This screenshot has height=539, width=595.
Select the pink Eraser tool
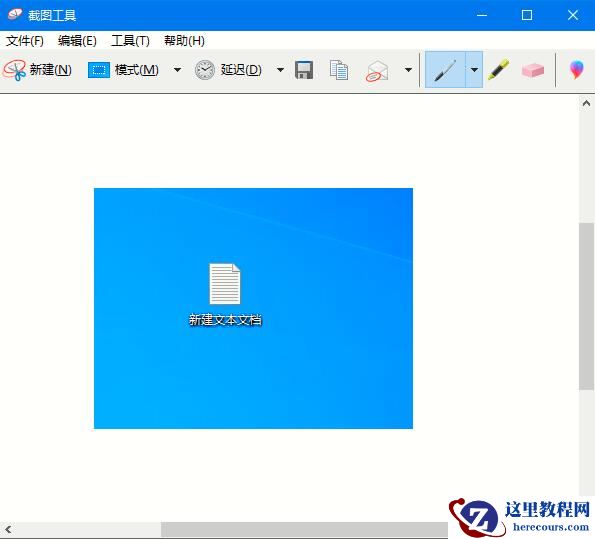tap(533, 70)
